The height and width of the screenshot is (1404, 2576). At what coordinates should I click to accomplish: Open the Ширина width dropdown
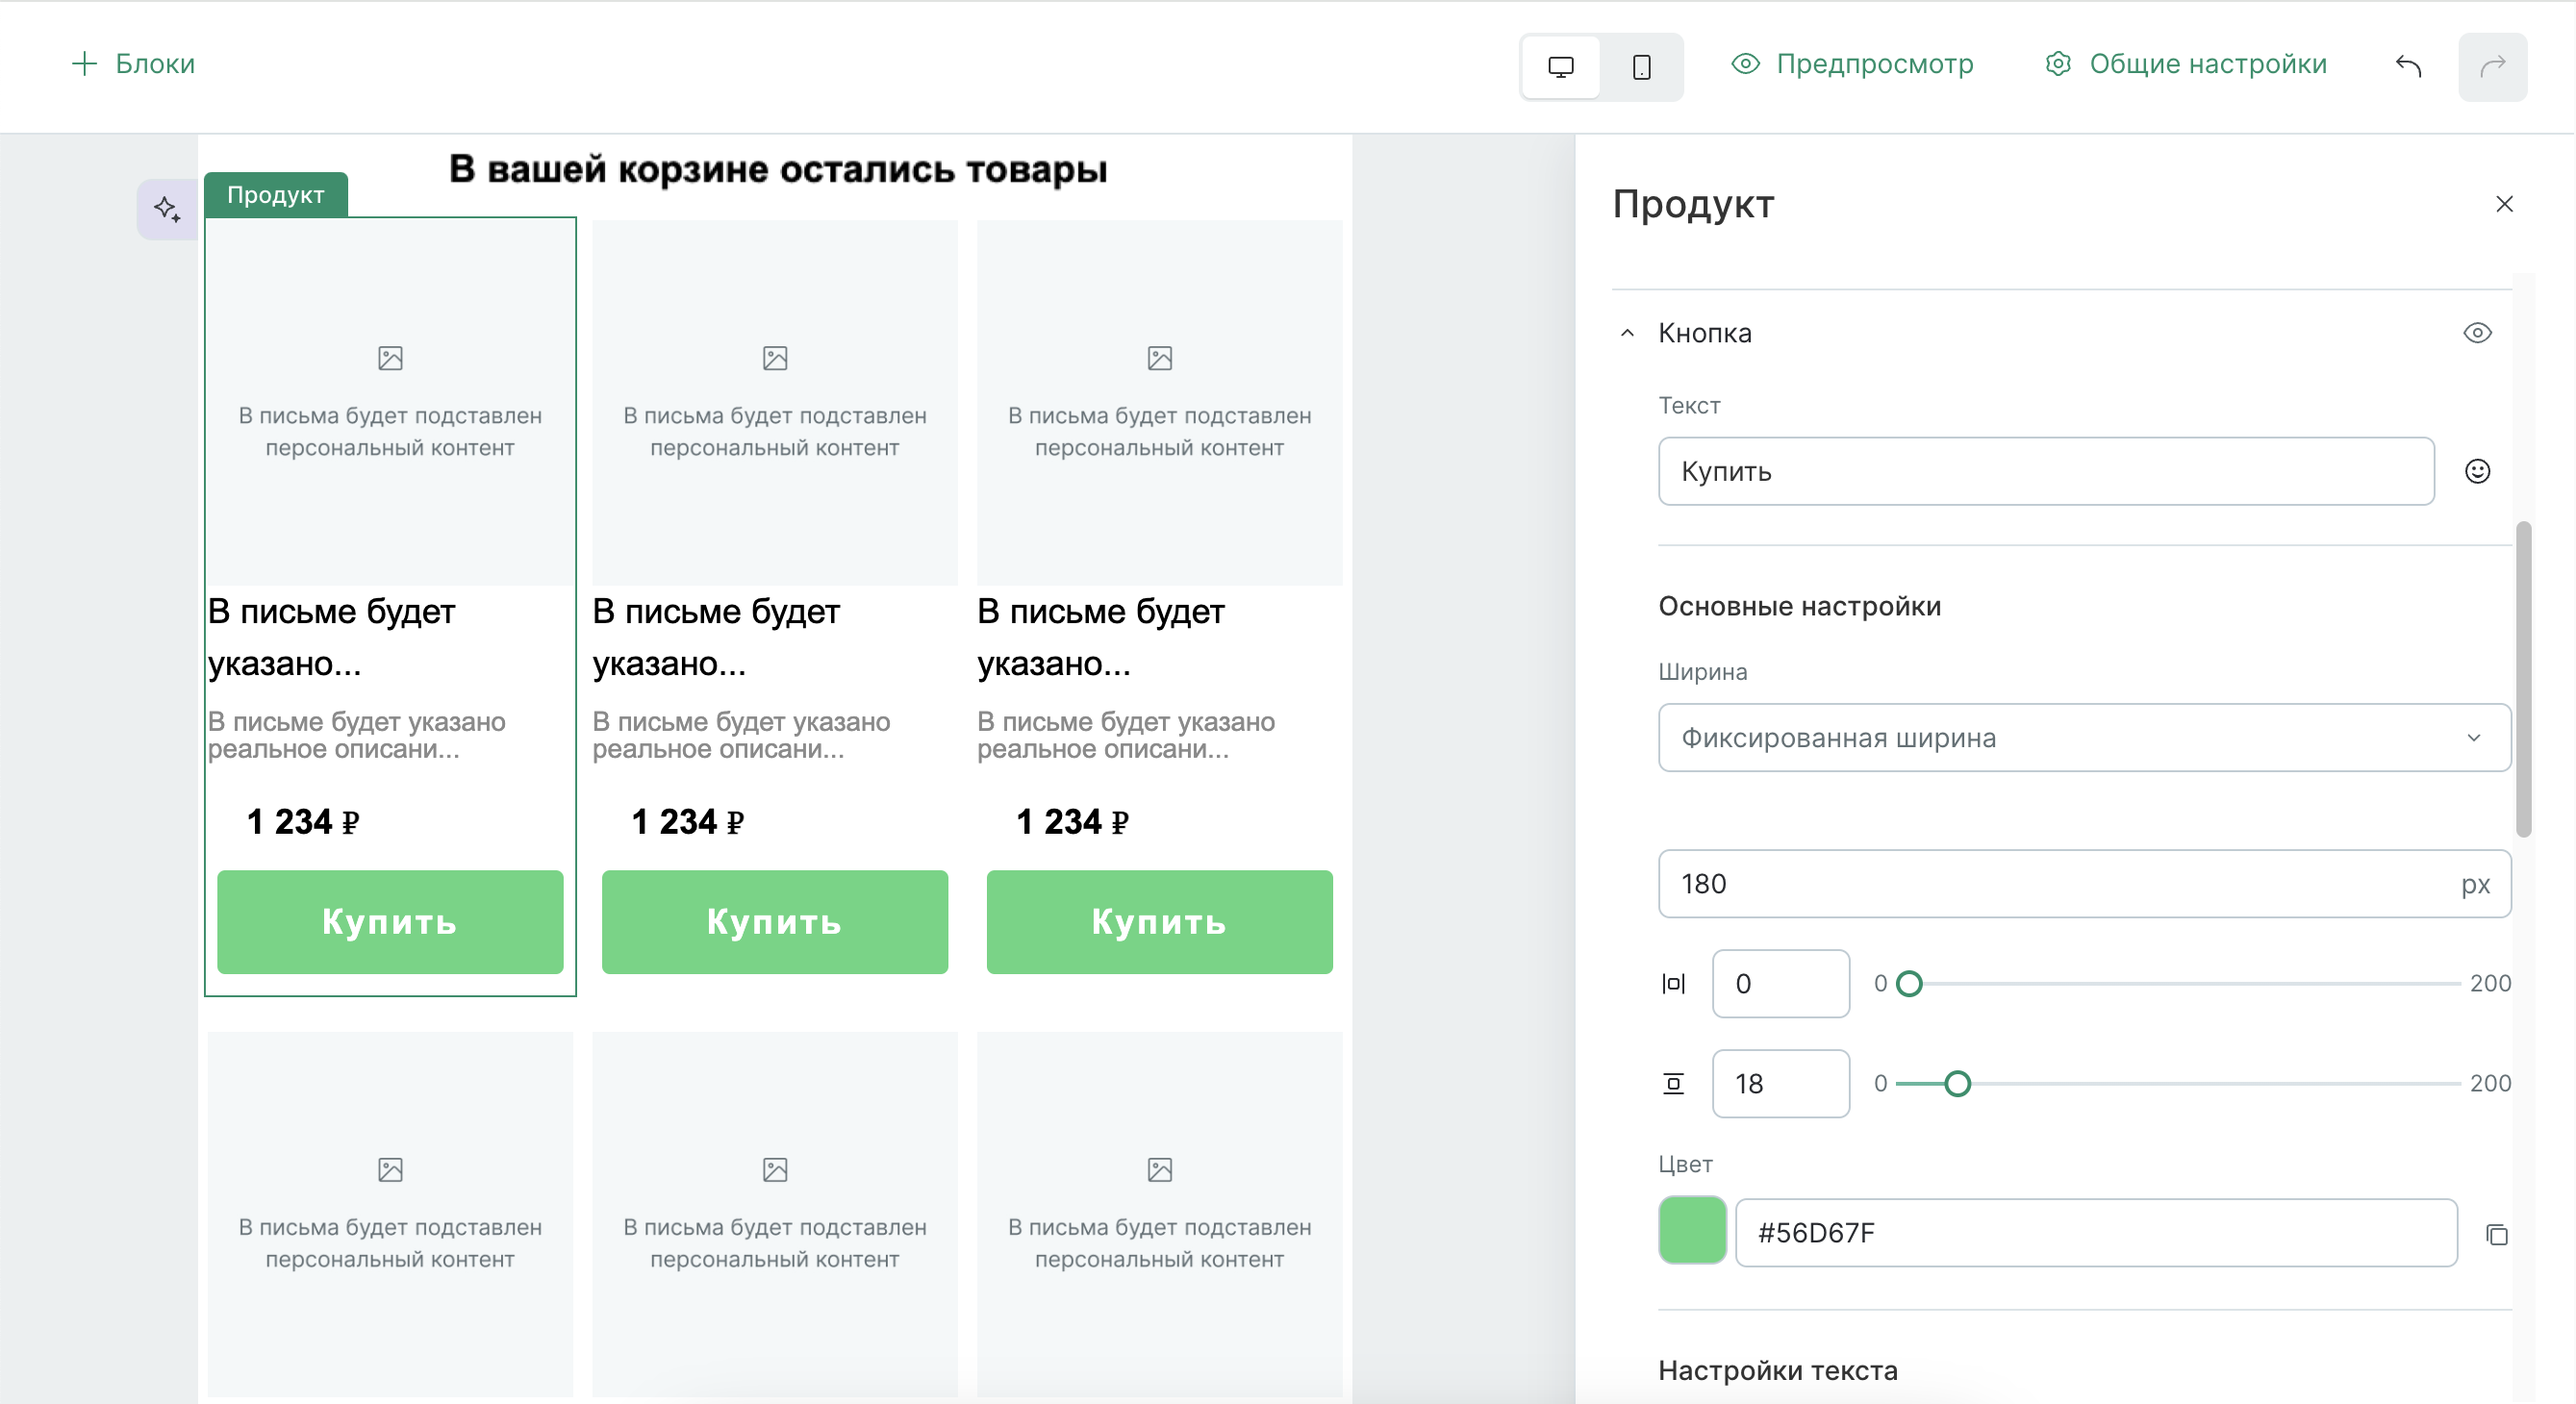click(2084, 738)
